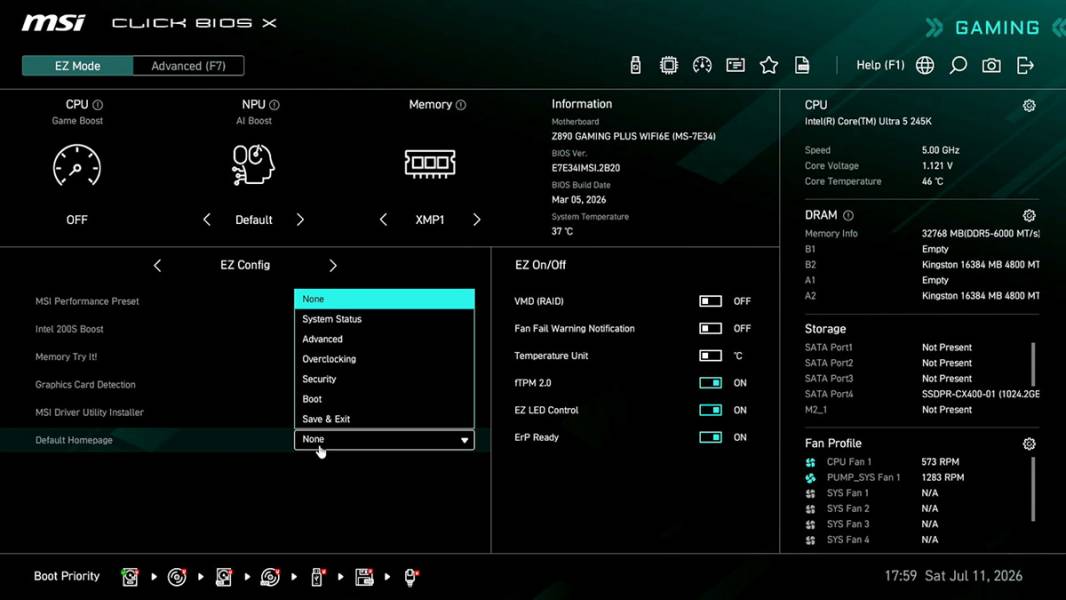1066x600 pixels.
Task: Choose Save & Exit from dropdown list
Action: [384, 419]
